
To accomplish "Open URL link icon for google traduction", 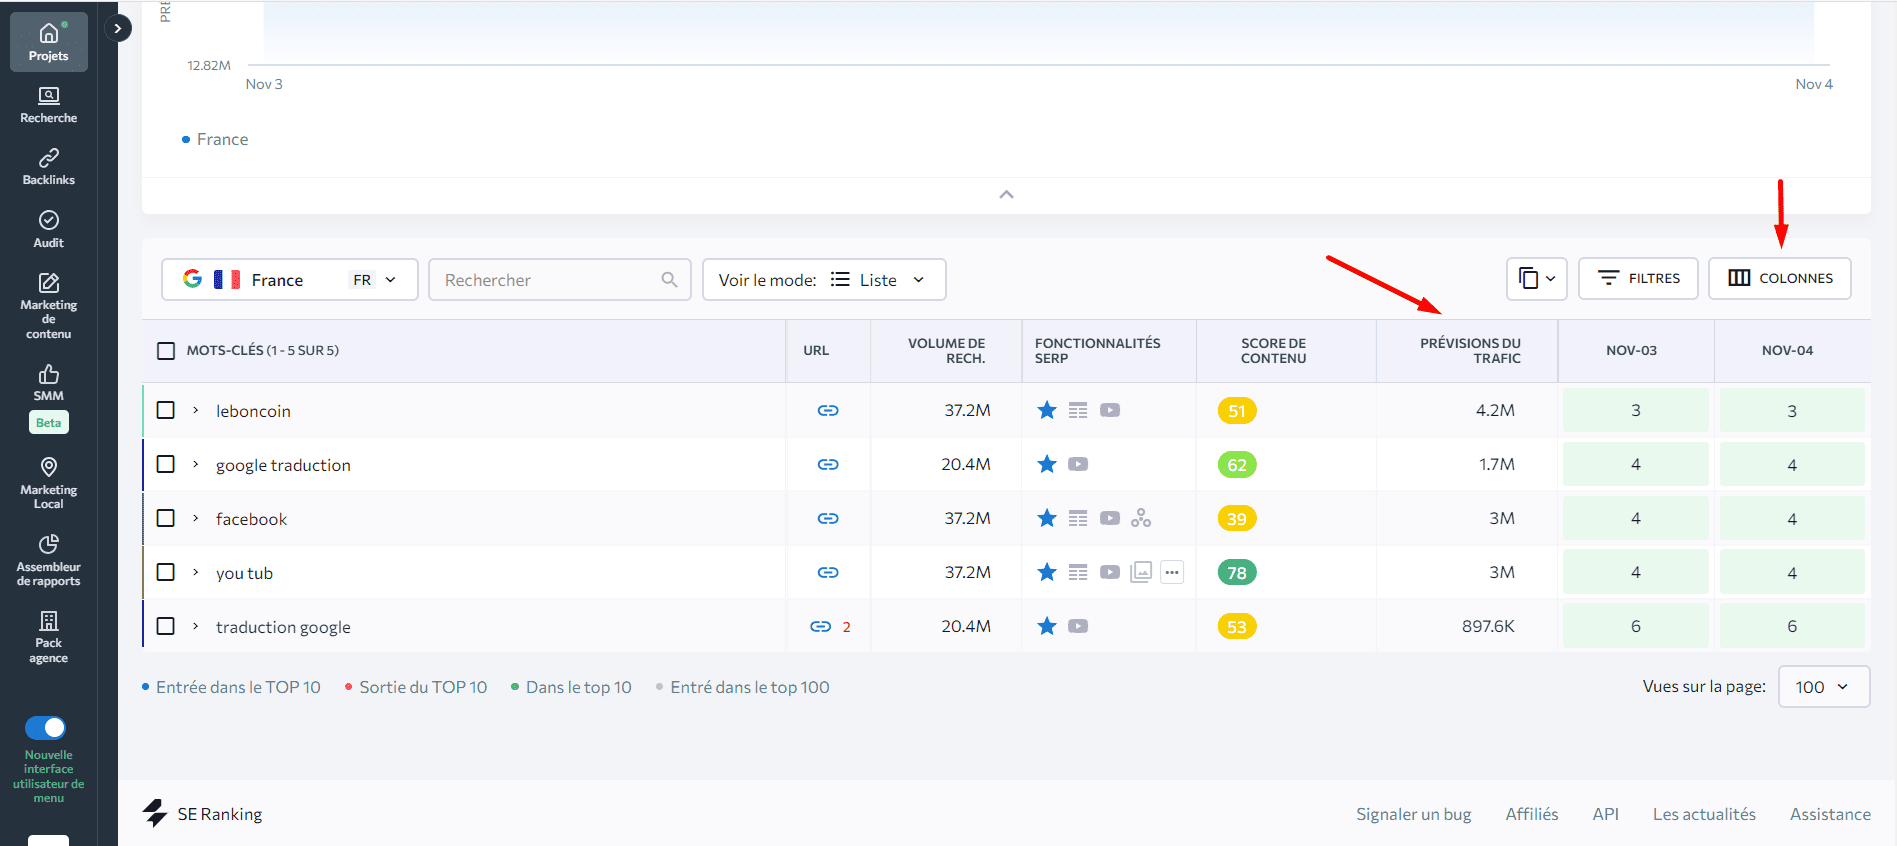I will click(828, 464).
